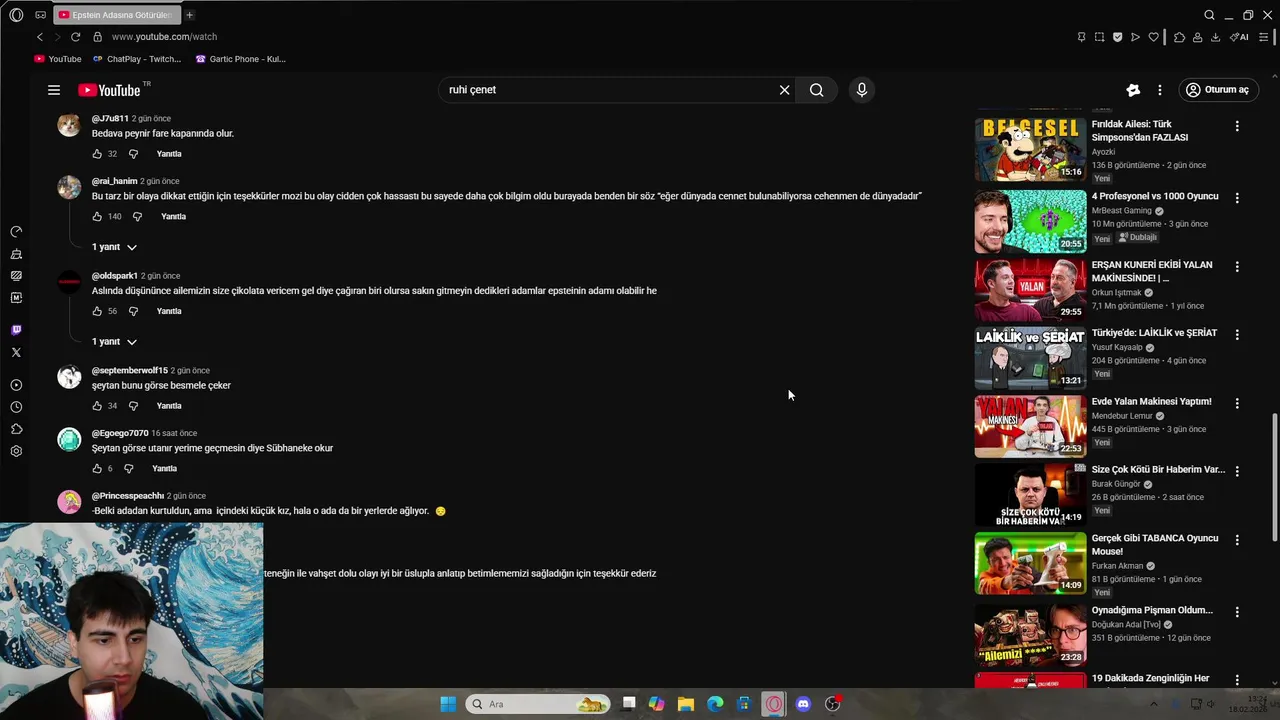Reload the page with the refresh icon

(75, 37)
